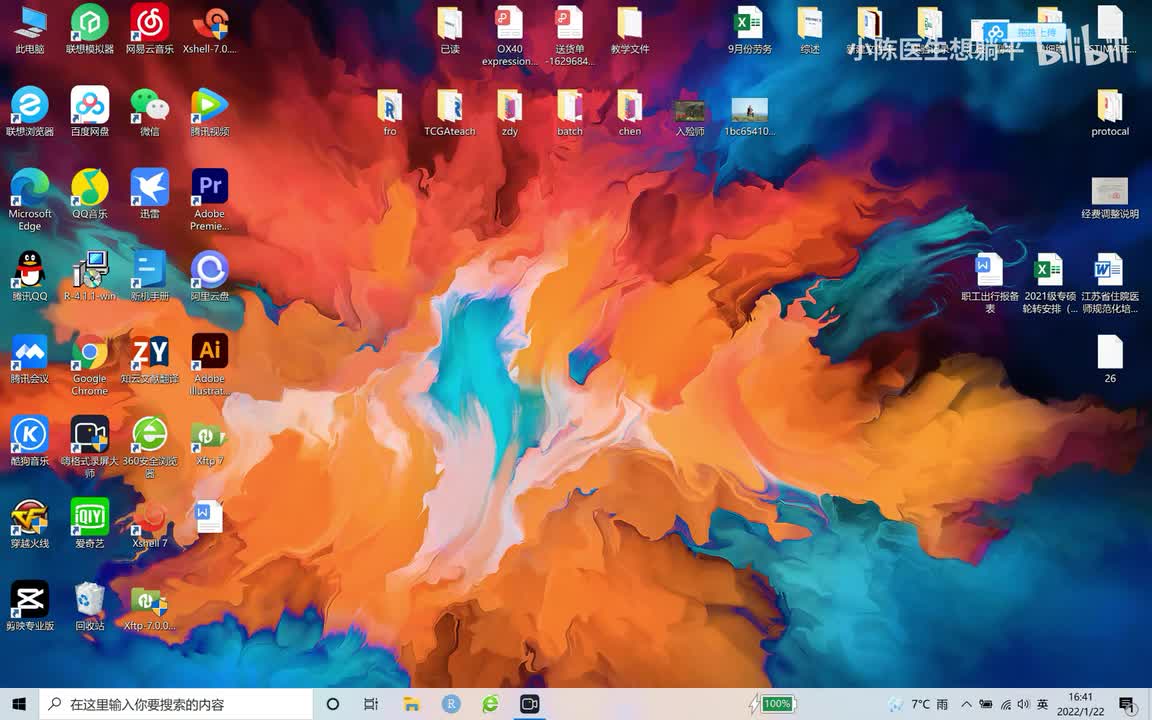
Task: Select the 送货单 PDF file
Action: [x=570, y=35]
